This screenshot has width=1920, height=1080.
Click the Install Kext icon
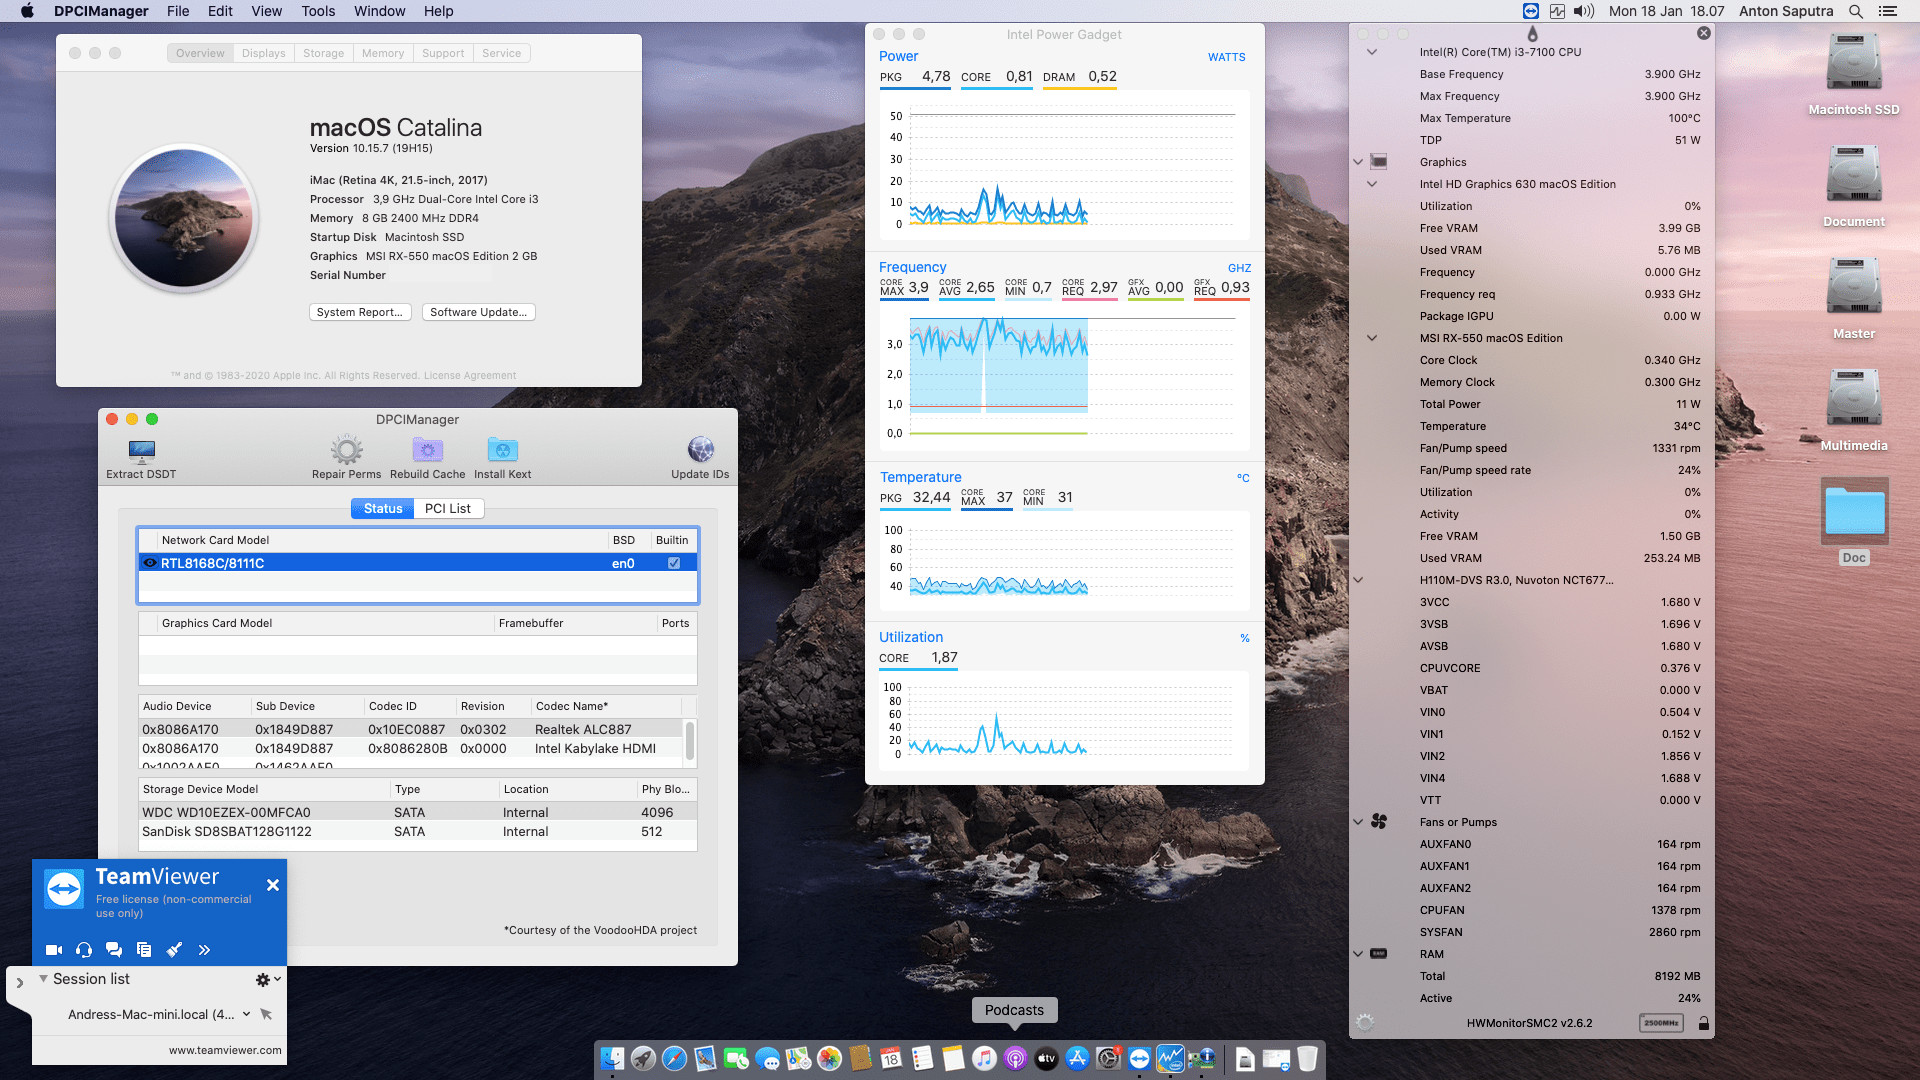(x=502, y=450)
